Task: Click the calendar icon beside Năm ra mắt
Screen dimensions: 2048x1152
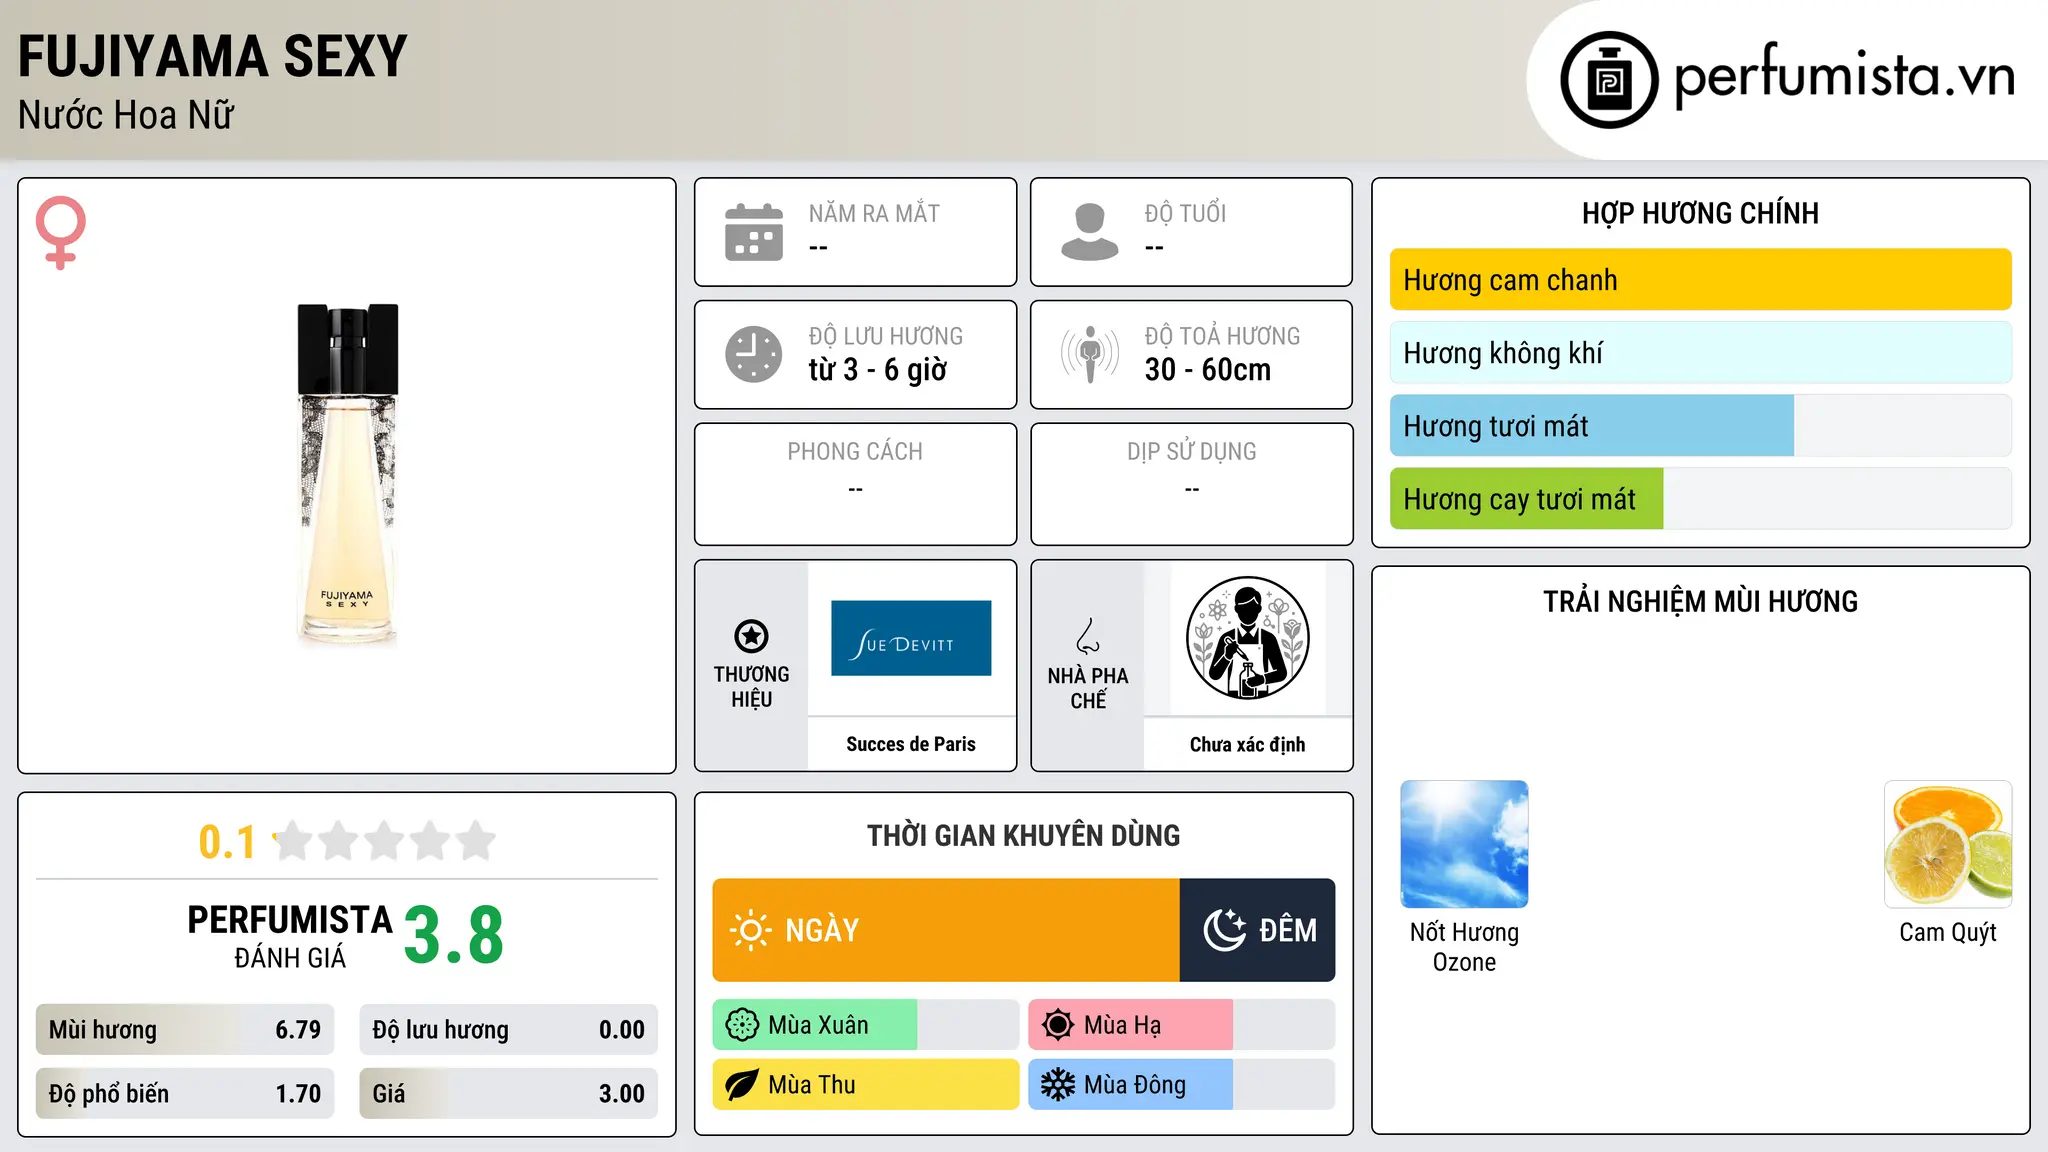Action: tap(754, 232)
